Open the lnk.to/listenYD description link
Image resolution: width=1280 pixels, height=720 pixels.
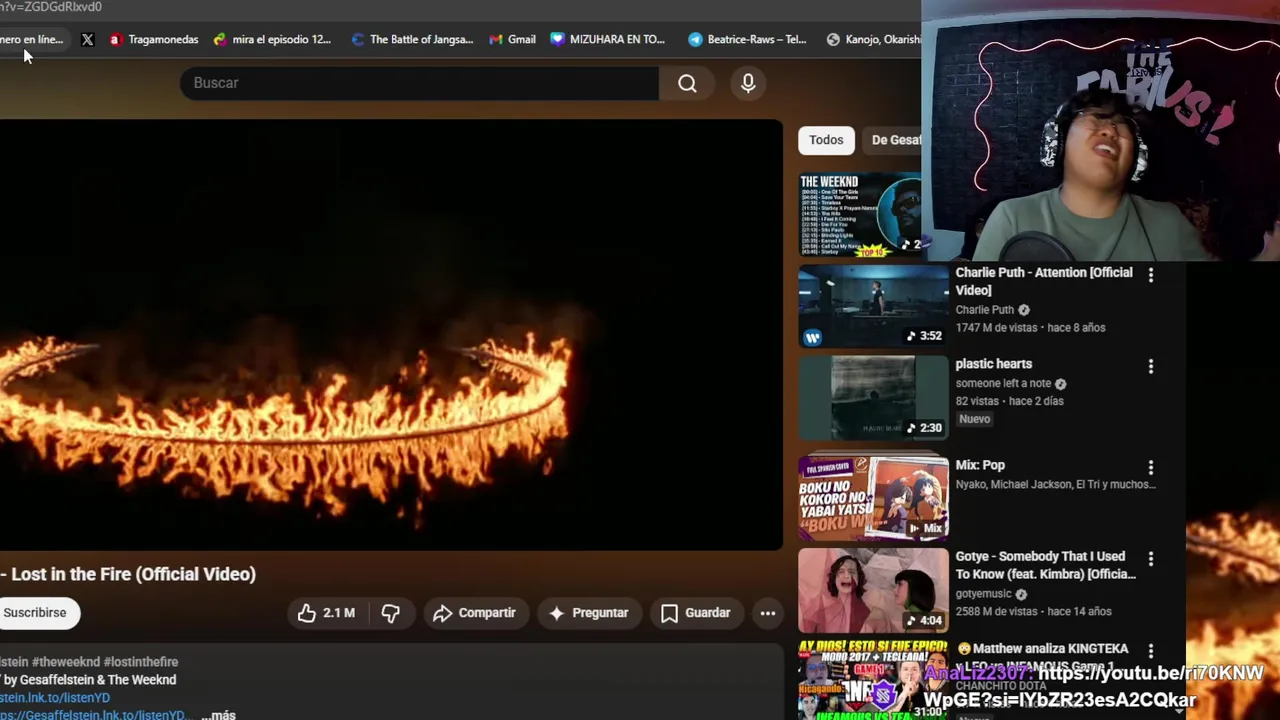pyautogui.click(x=55, y=698)
